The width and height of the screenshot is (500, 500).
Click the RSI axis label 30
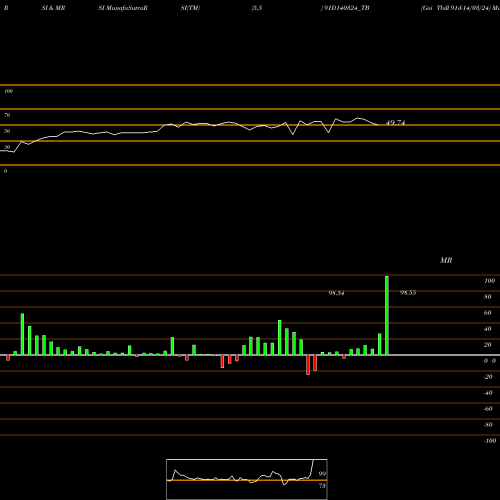tap(7, 147)
